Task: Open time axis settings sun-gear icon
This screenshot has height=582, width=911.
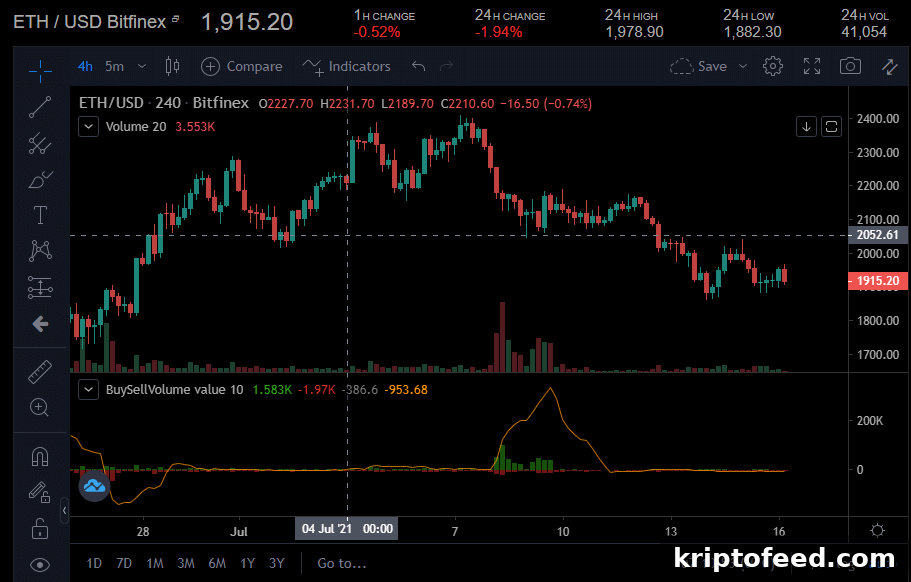Action: pyautogui.click(x=877, y=530)
